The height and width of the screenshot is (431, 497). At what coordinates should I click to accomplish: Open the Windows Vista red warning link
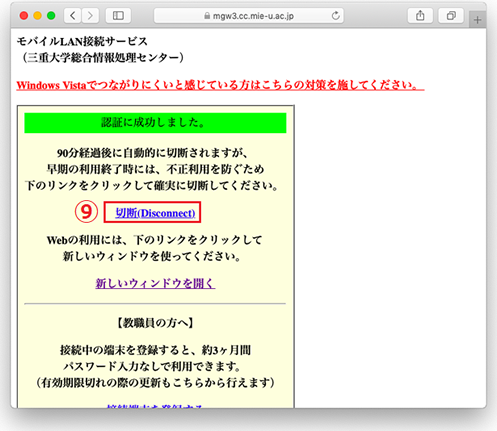[220, 85]
